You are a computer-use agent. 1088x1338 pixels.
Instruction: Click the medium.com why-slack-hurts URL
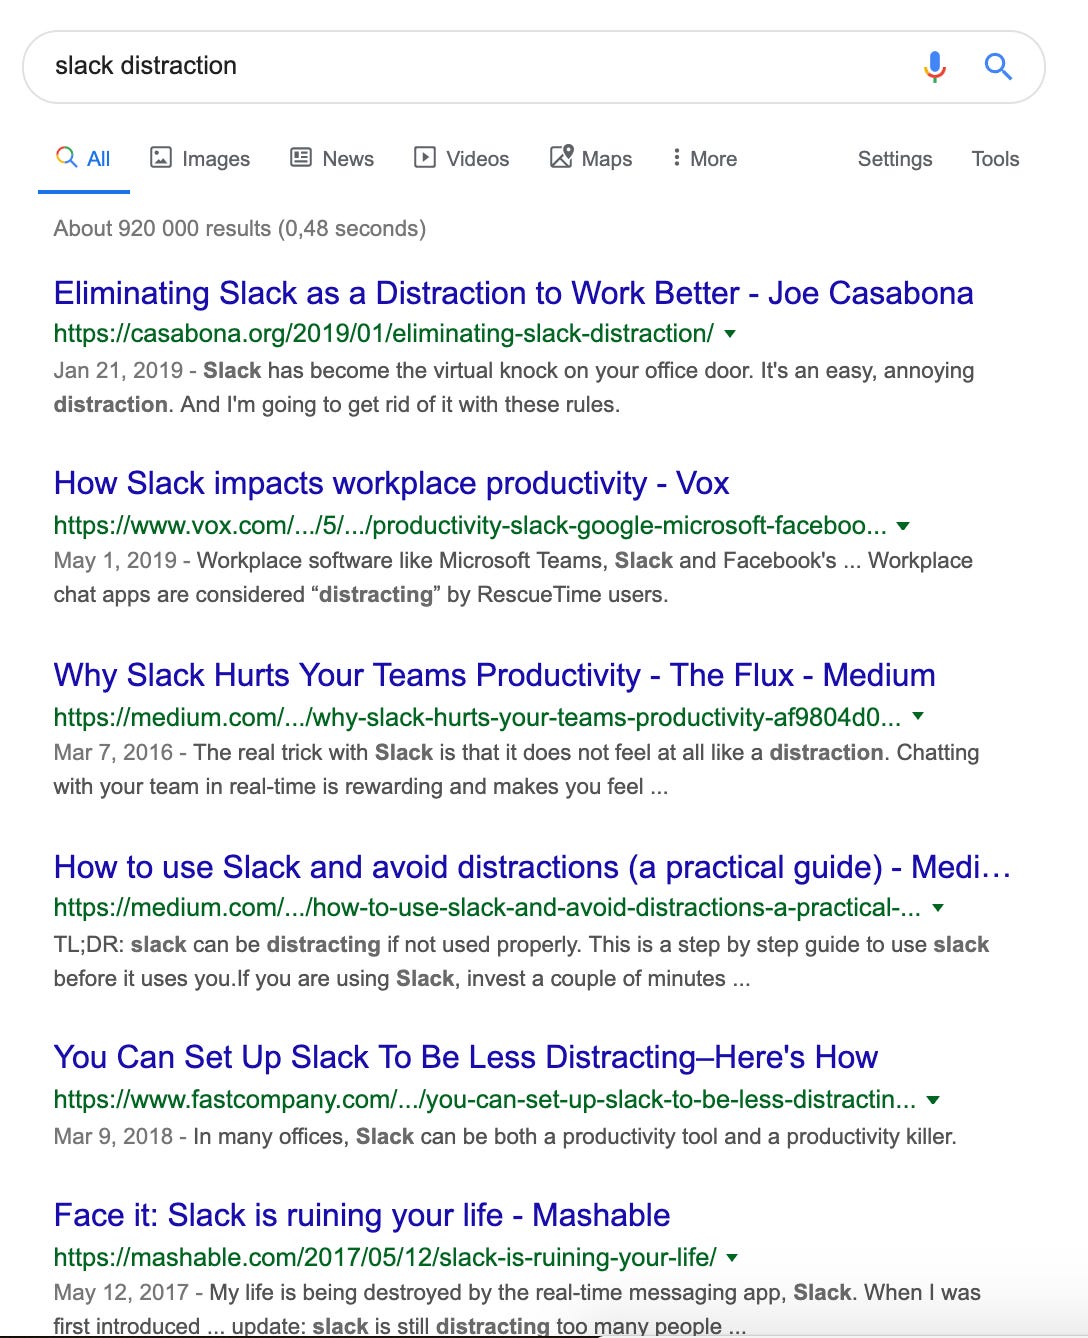click(x=477, y=717)
